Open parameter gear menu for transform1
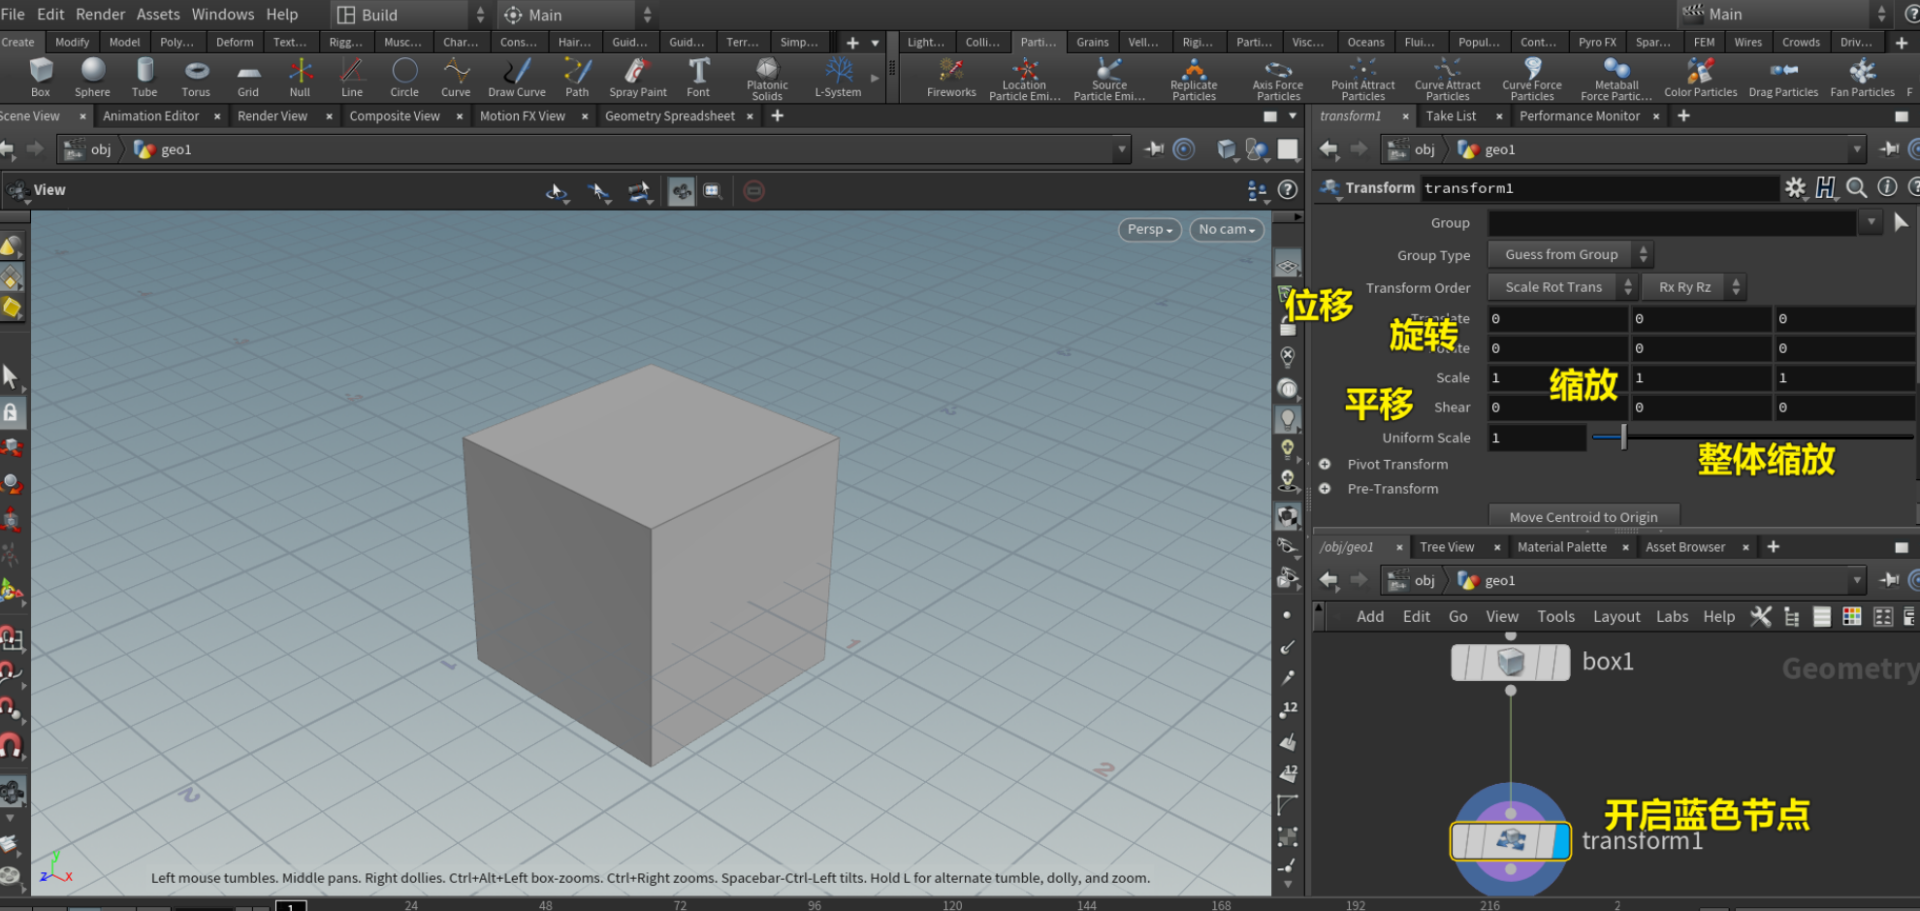Screen dimensions: 1920x911 click(x=1796, y=187)
